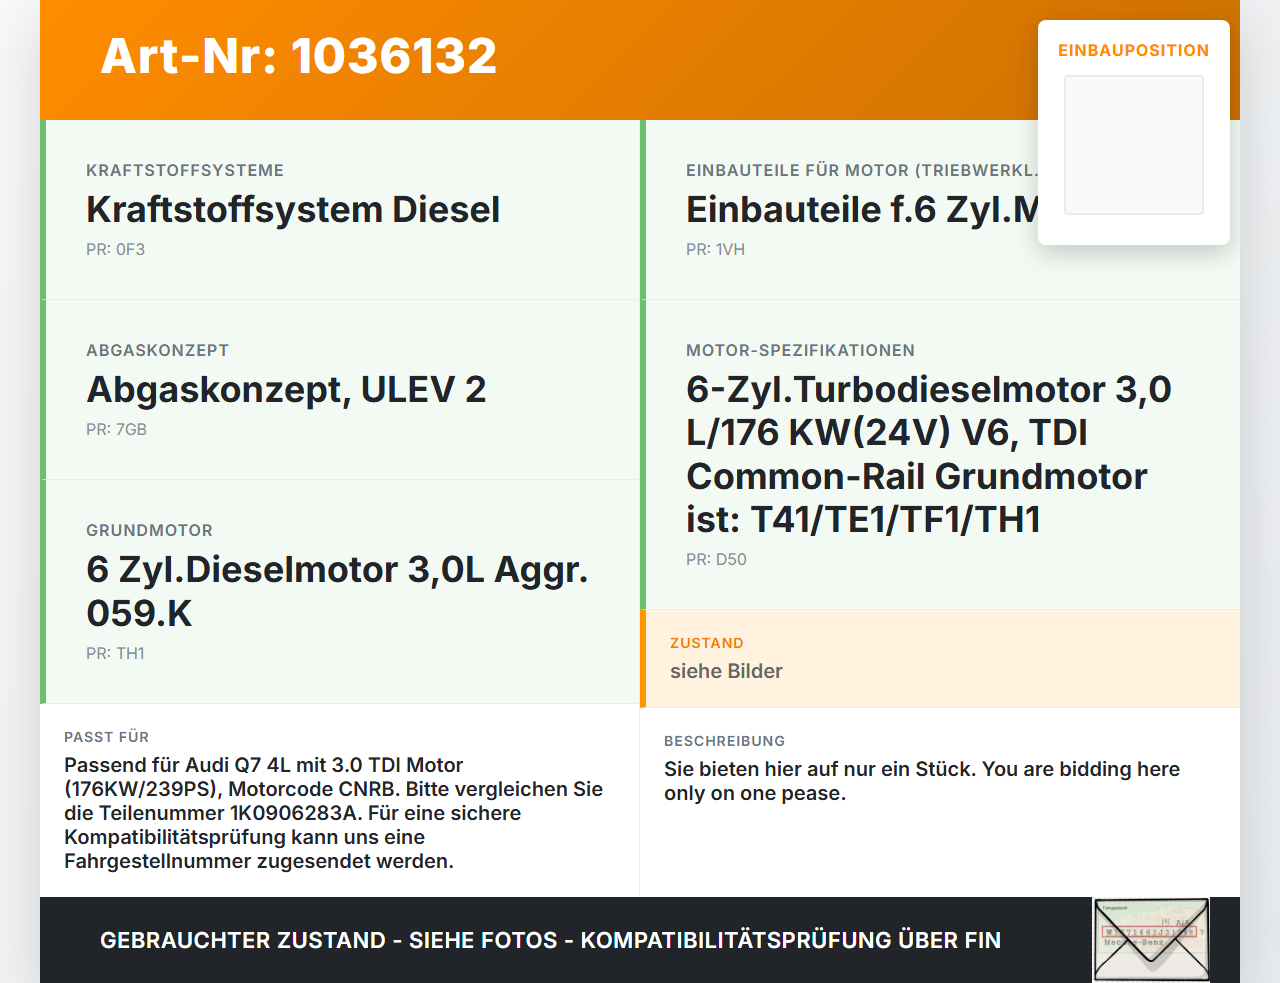Select the Abgaskonzept, ULEV 2 entry
The width and height of the screenshot is (1280, 983).
coord(287,389)
